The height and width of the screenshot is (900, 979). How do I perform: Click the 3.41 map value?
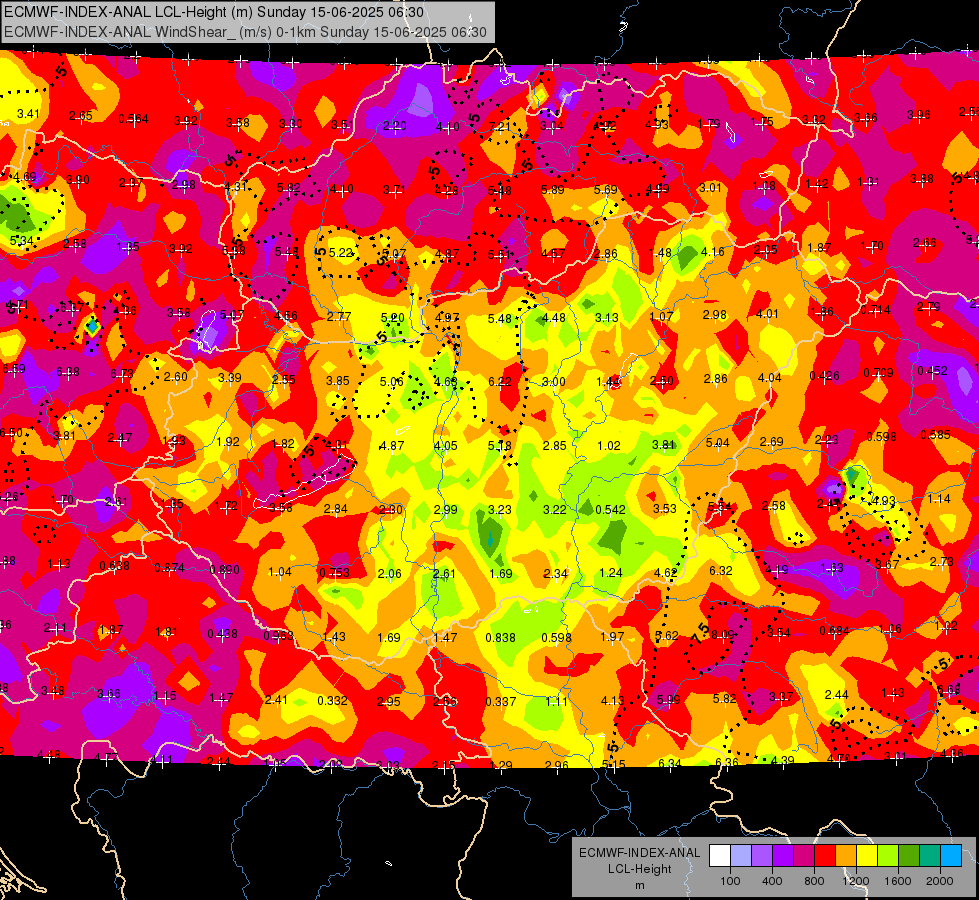[x=28, y=114]
